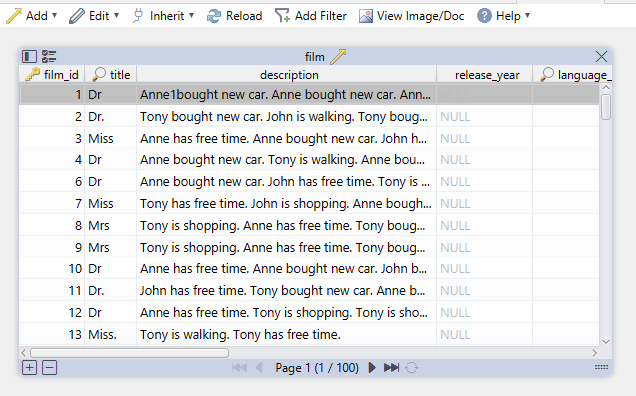This screenshot has height=396, width=636.
Task: Open View Image/Doc
Action: pyautogui.click(x=411, y=16)
